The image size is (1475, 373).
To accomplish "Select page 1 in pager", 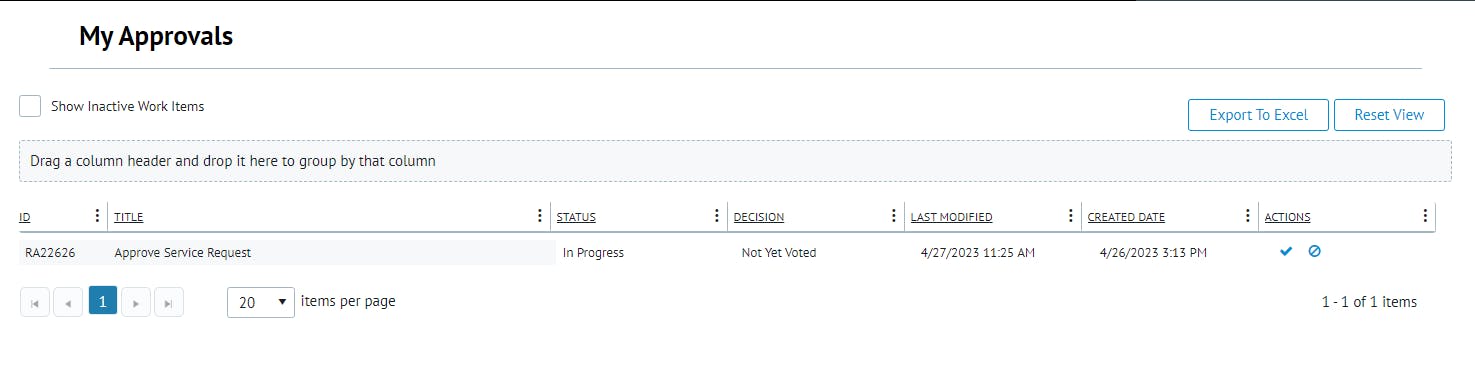I will point(103,301).
